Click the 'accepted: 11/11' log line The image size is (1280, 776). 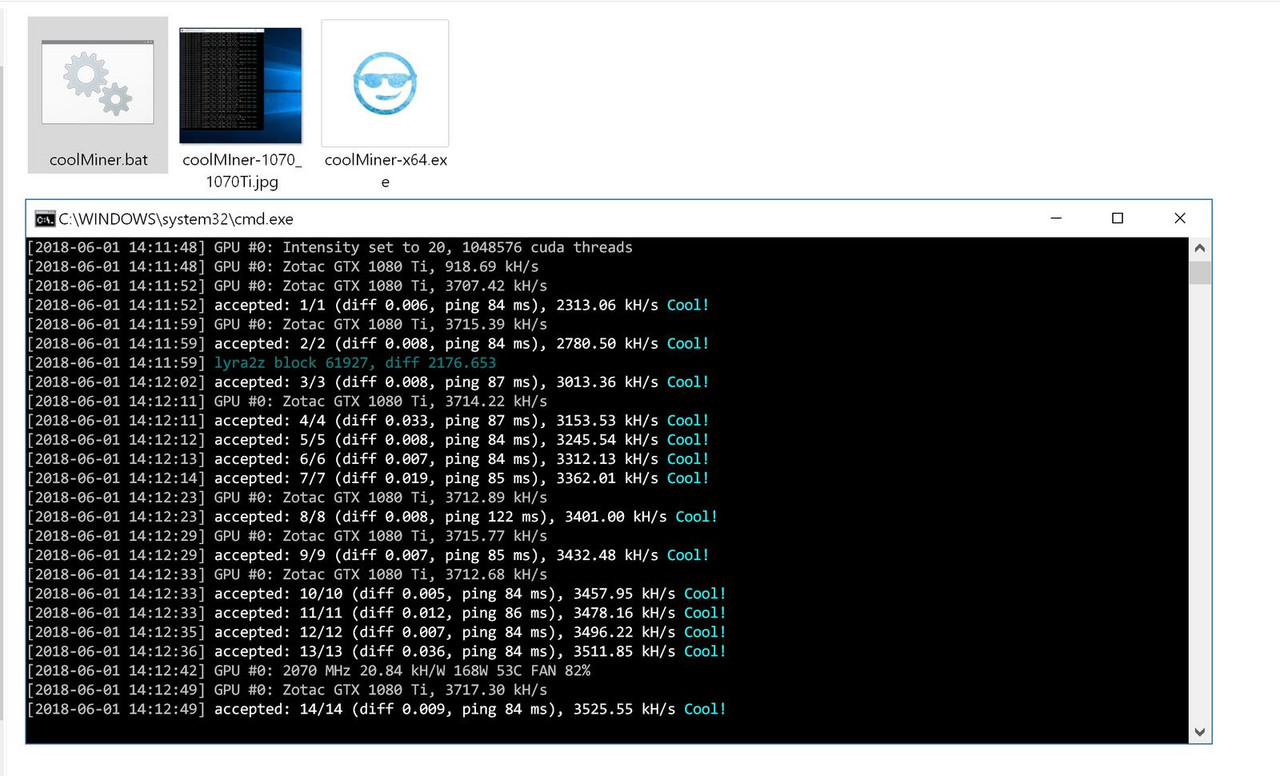coord(376,613)
